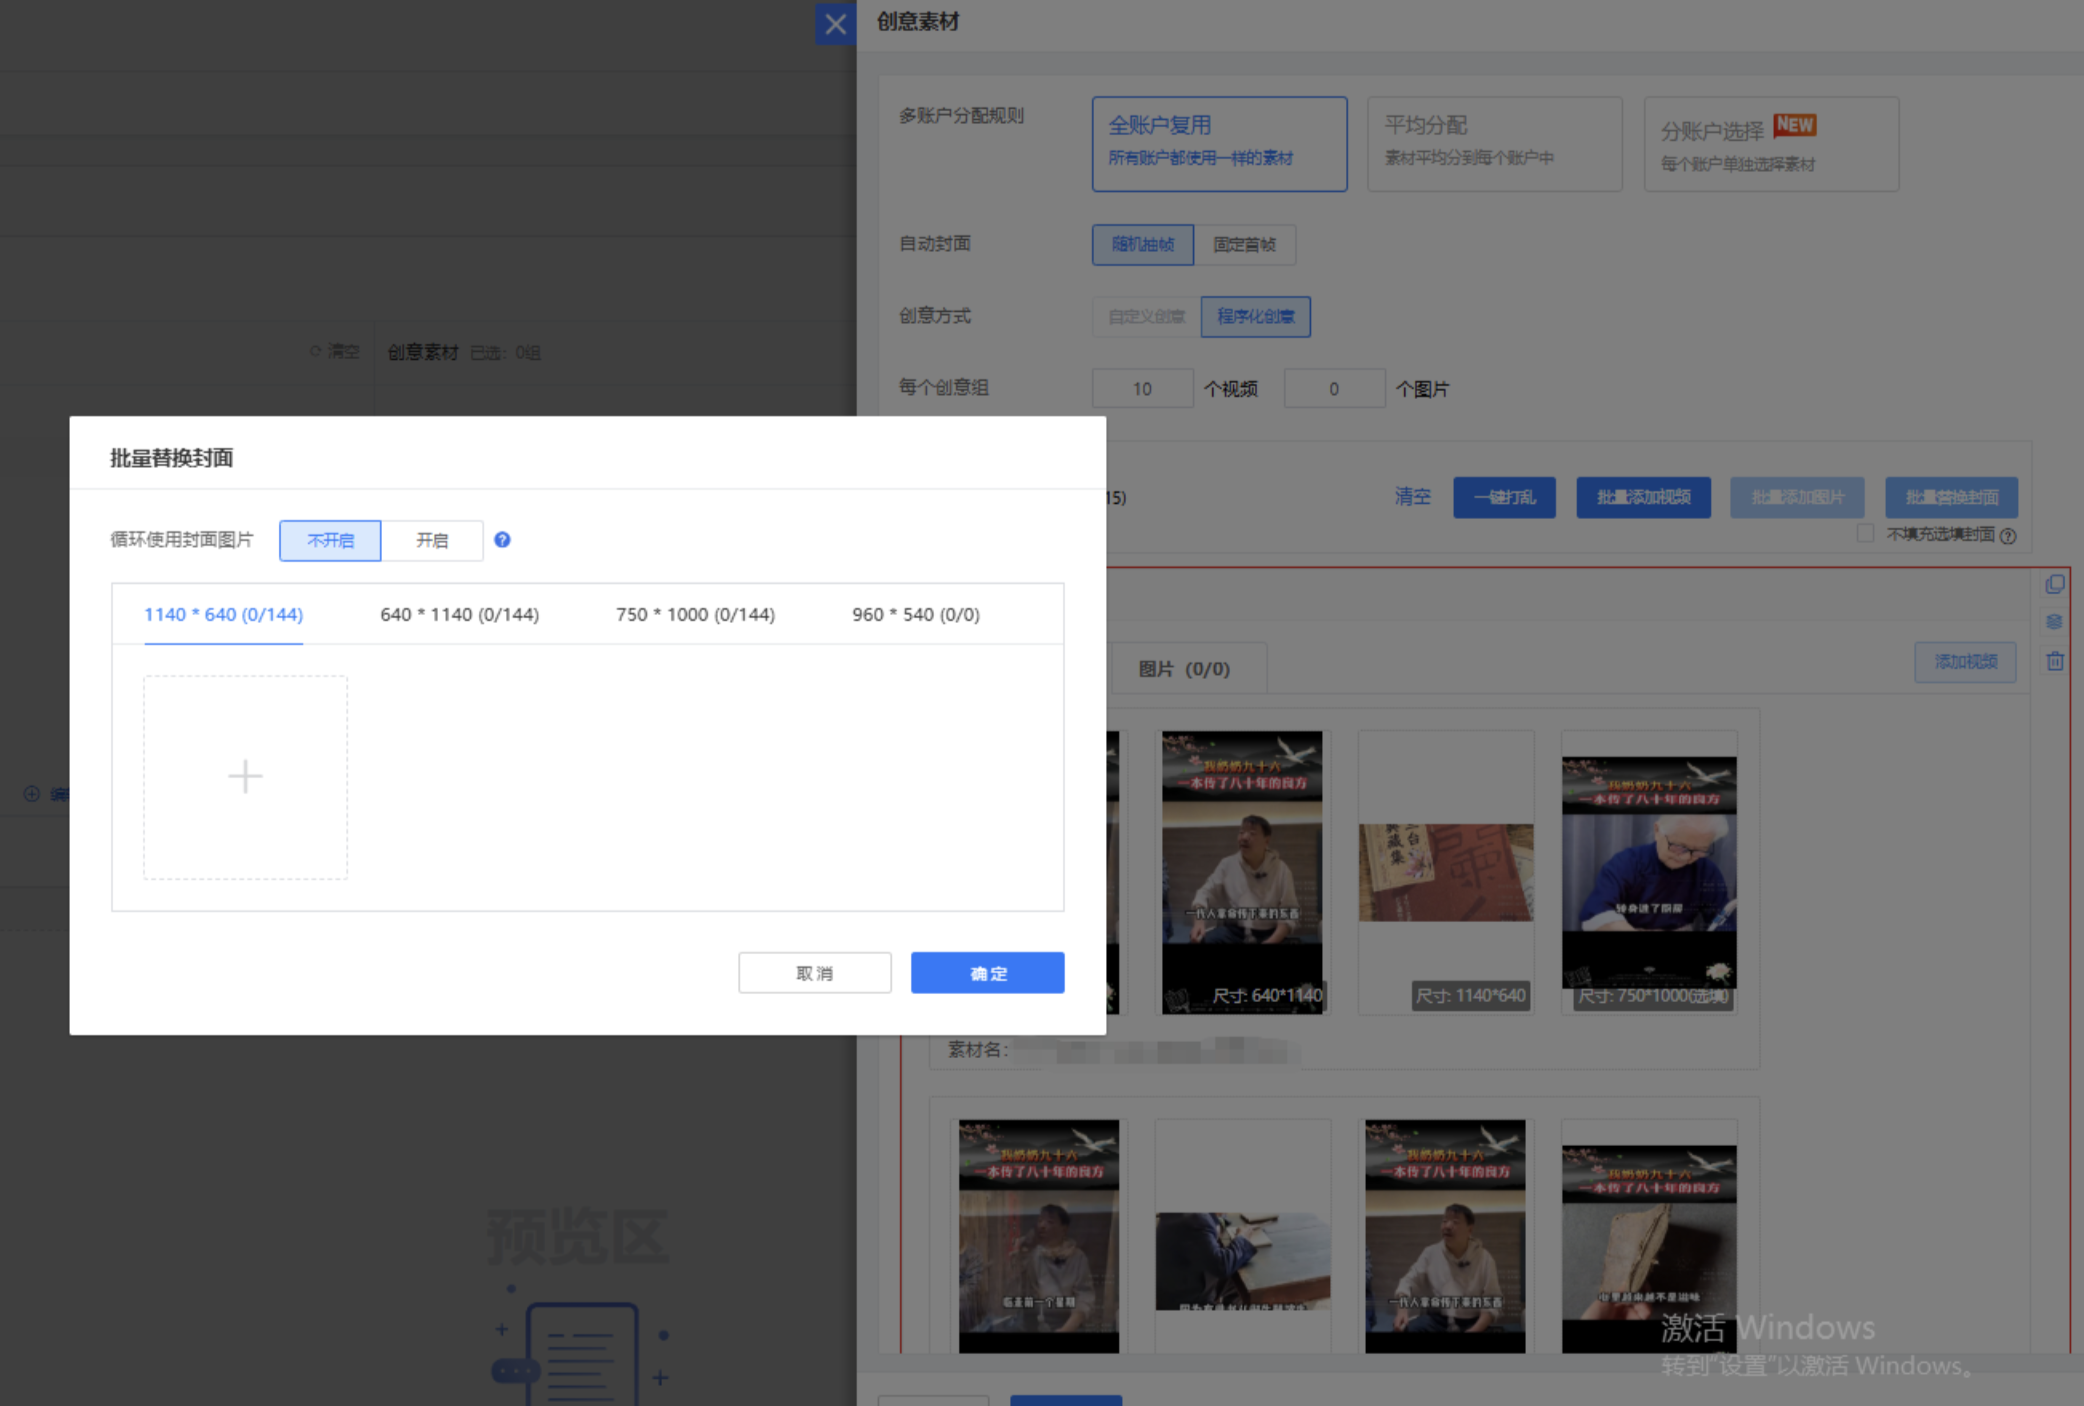The height and width of the screenshot is (1406, 2084).
Task: Select the 分账户选择 allocation rule card
Action: (x=1772, y=144)
